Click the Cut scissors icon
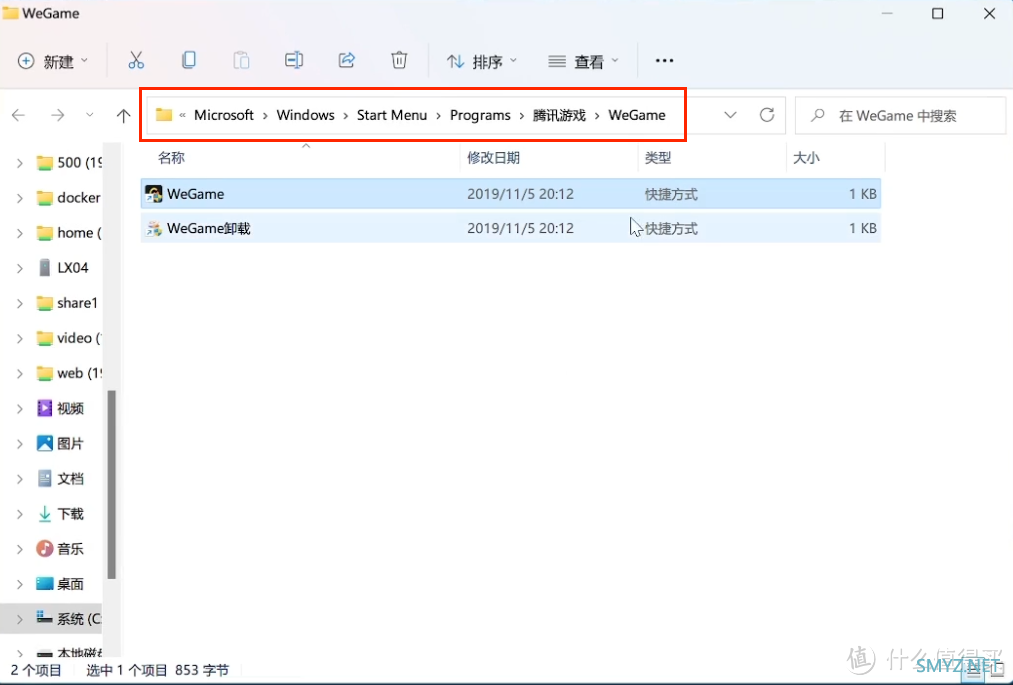This screenshot has height=685, width=1013. point(136,61)
